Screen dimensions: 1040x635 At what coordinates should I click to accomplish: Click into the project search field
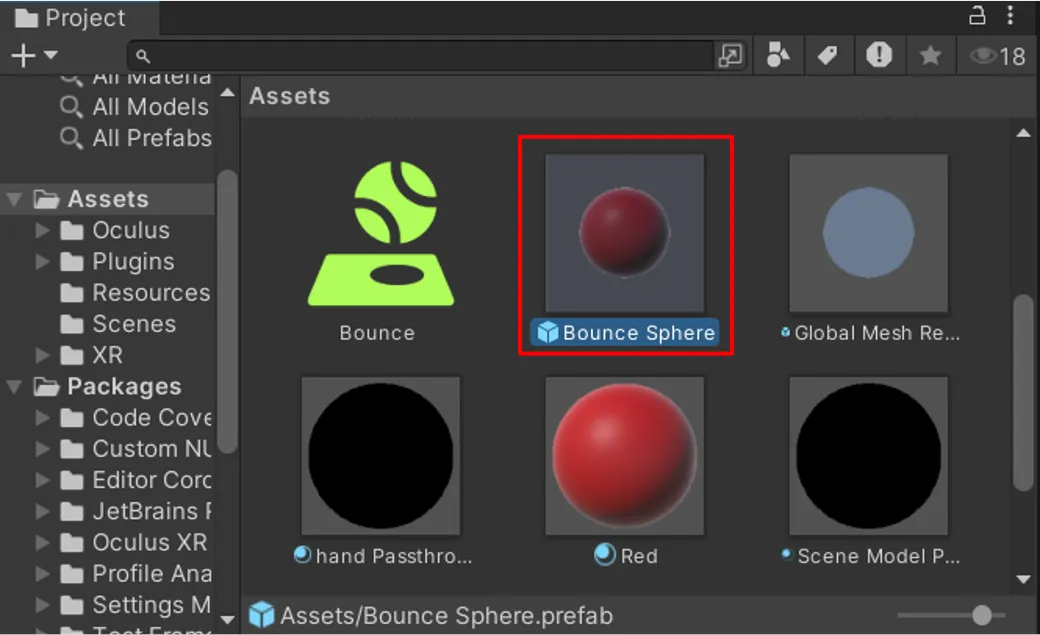(x=430, y=56)
